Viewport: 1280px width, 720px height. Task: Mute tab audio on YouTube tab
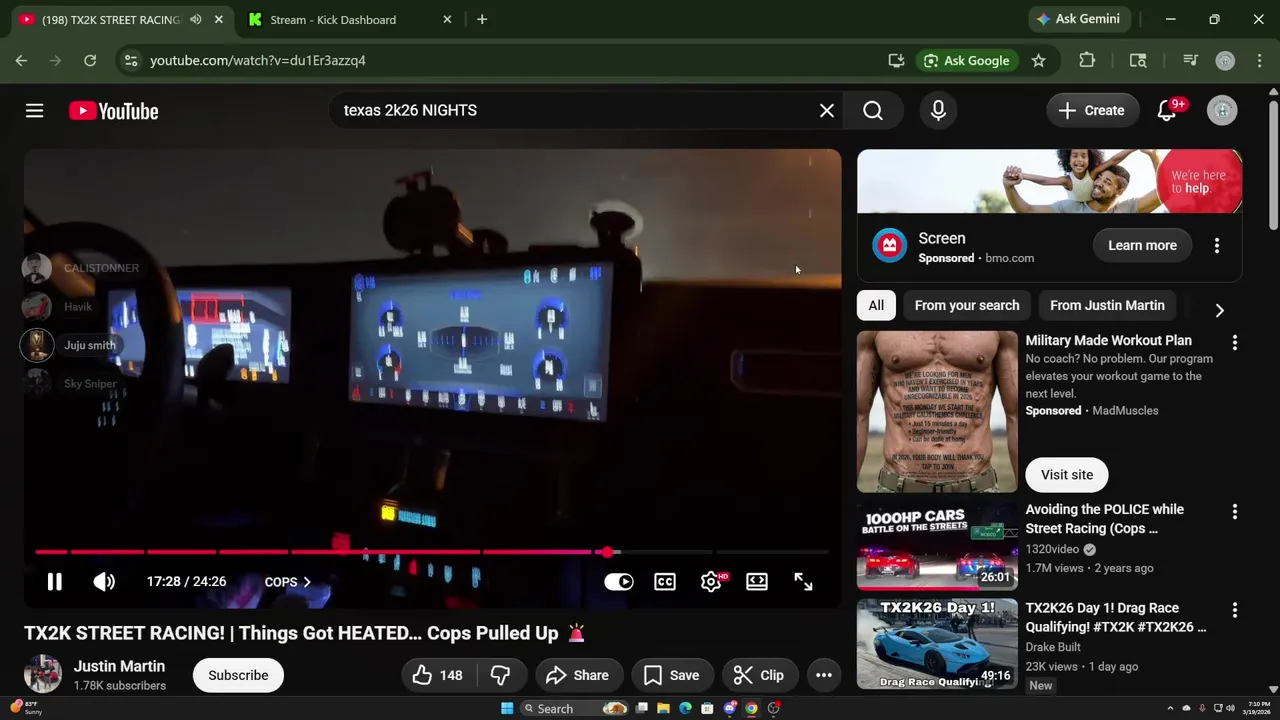click(196, 19)
